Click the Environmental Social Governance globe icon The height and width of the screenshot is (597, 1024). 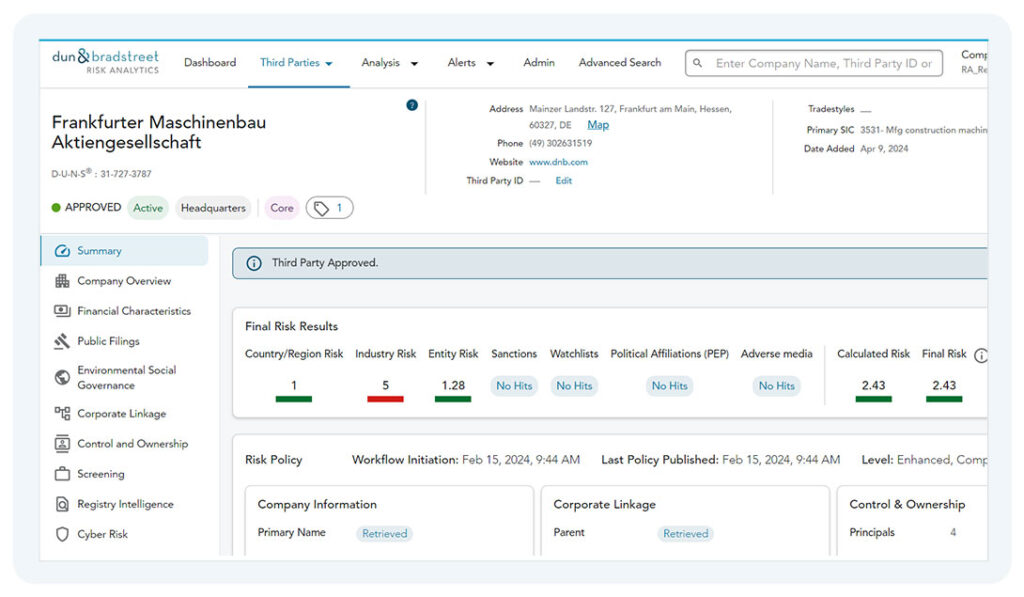[x=62, y=378]
